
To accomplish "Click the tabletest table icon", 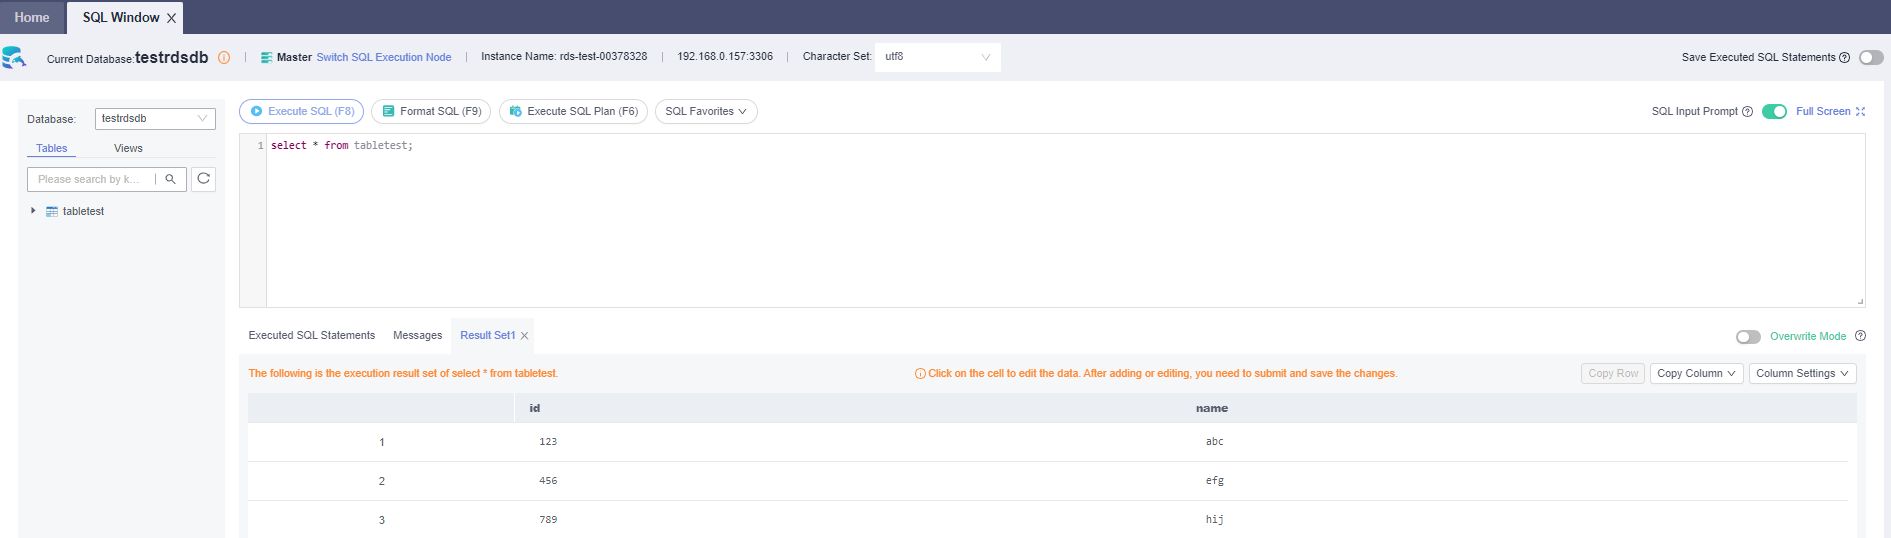I will [x=52, y=212].
